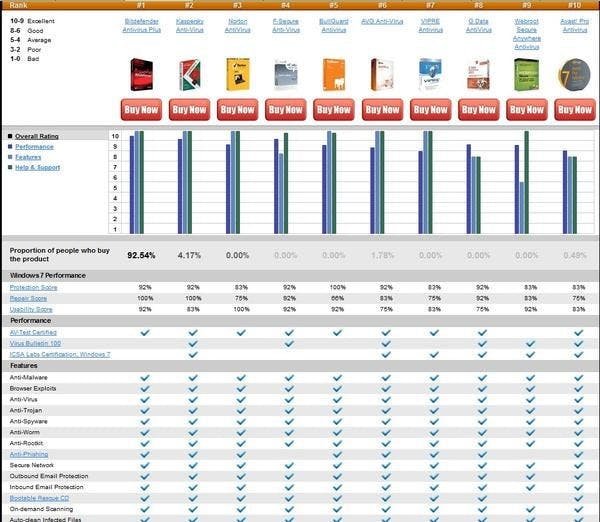Open ICSA Labs Certification: Windows 7 link
Screen dimensions: 600x522
pos(60,354)
